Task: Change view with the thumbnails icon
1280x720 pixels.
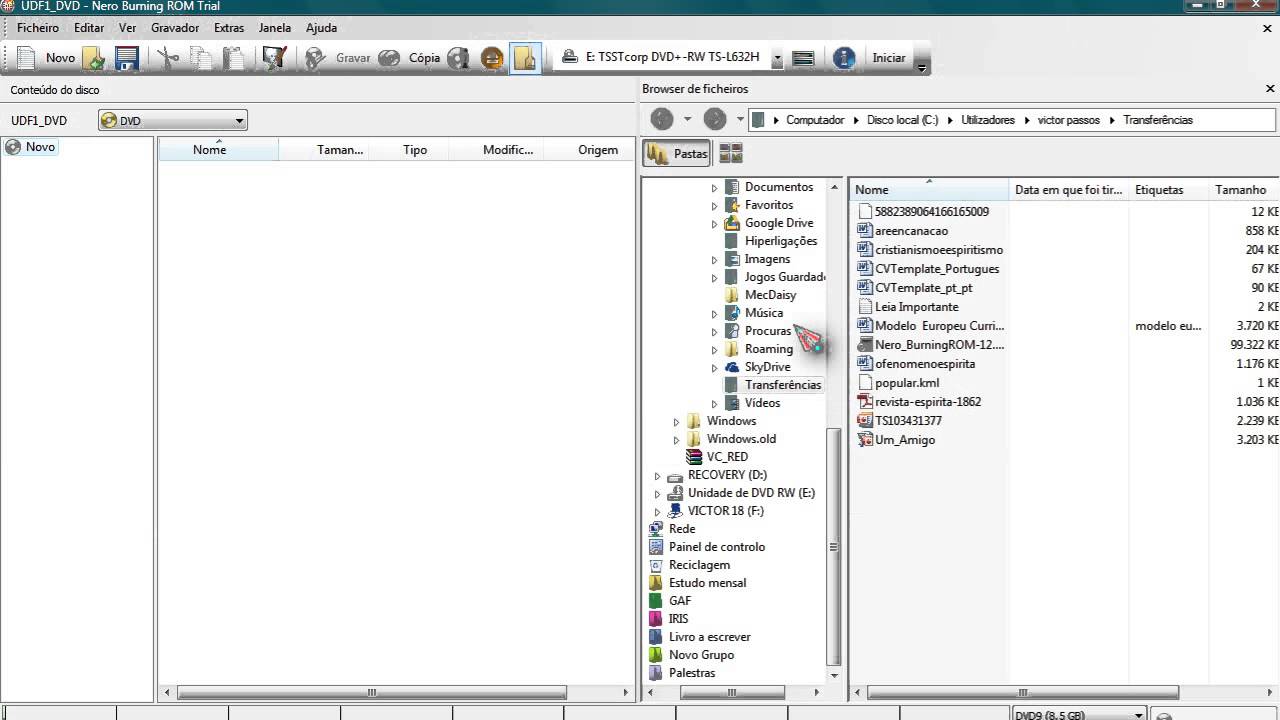Action: pyautogui.click(x=731, y=154)
